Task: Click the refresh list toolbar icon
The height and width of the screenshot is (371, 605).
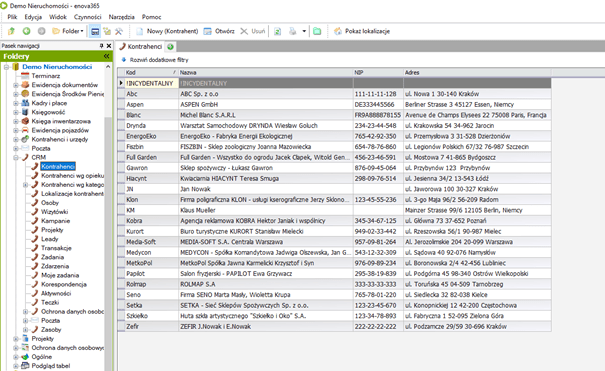Action: coord(277,31)
